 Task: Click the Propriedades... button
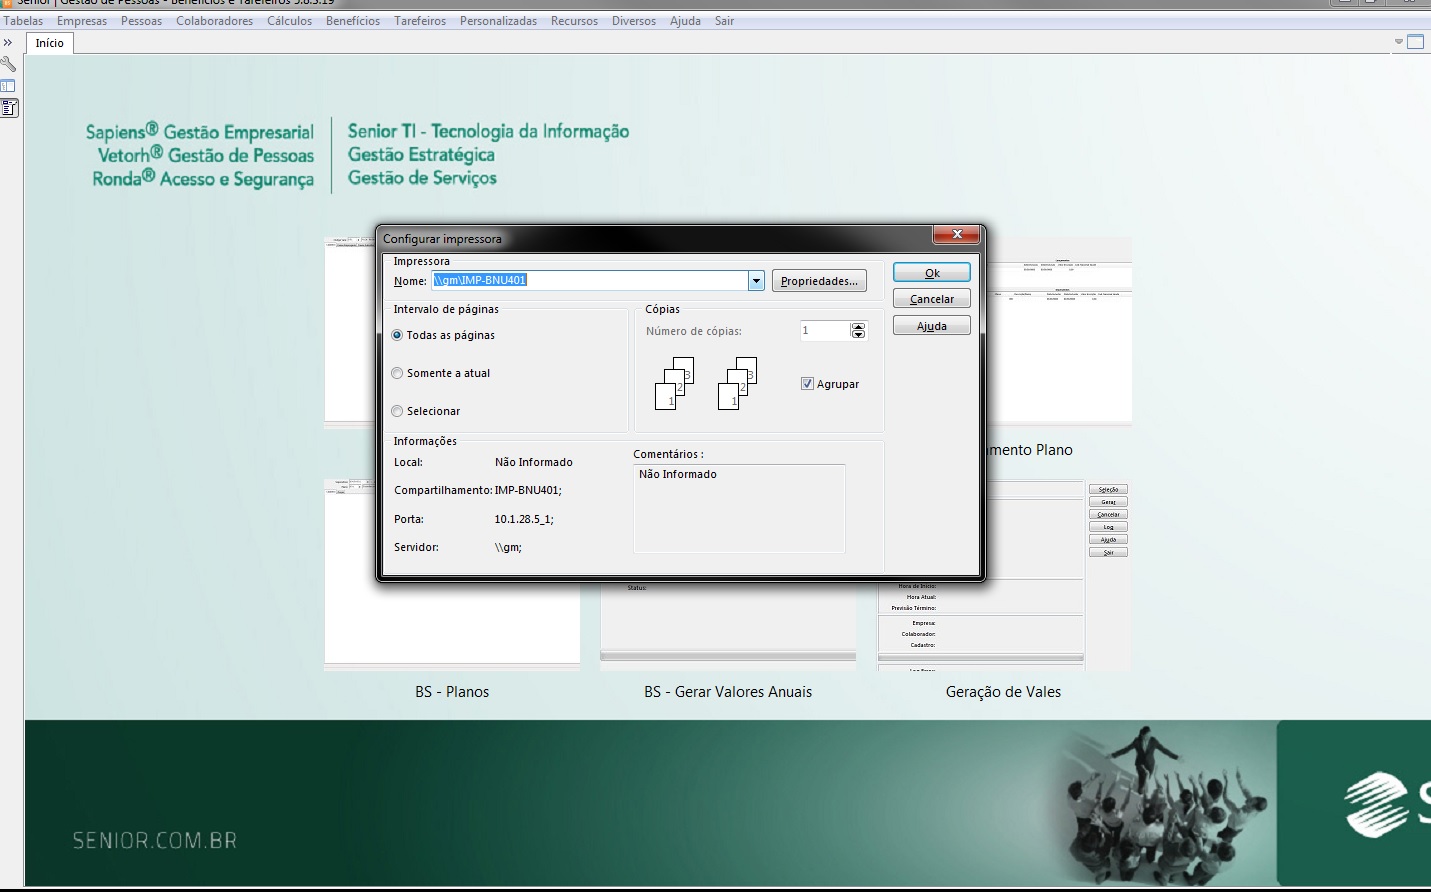point(819,281)
